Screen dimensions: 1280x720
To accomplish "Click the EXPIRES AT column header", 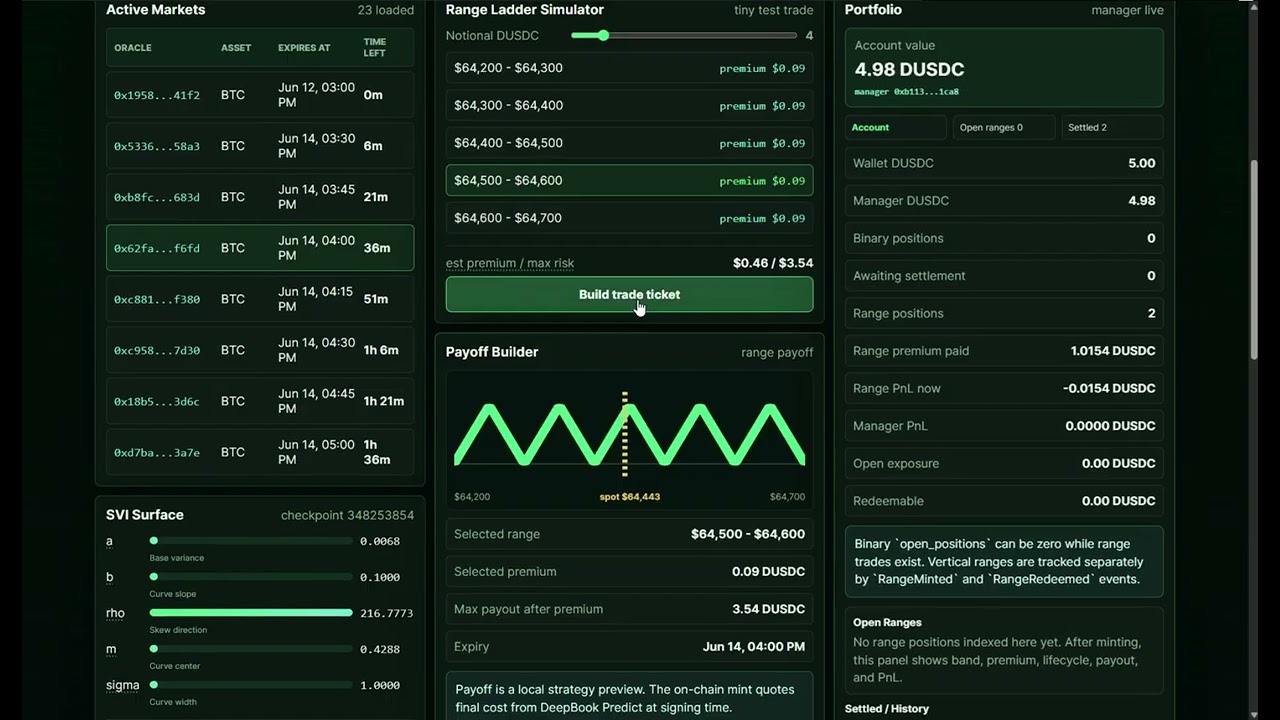I will point(304,48).
